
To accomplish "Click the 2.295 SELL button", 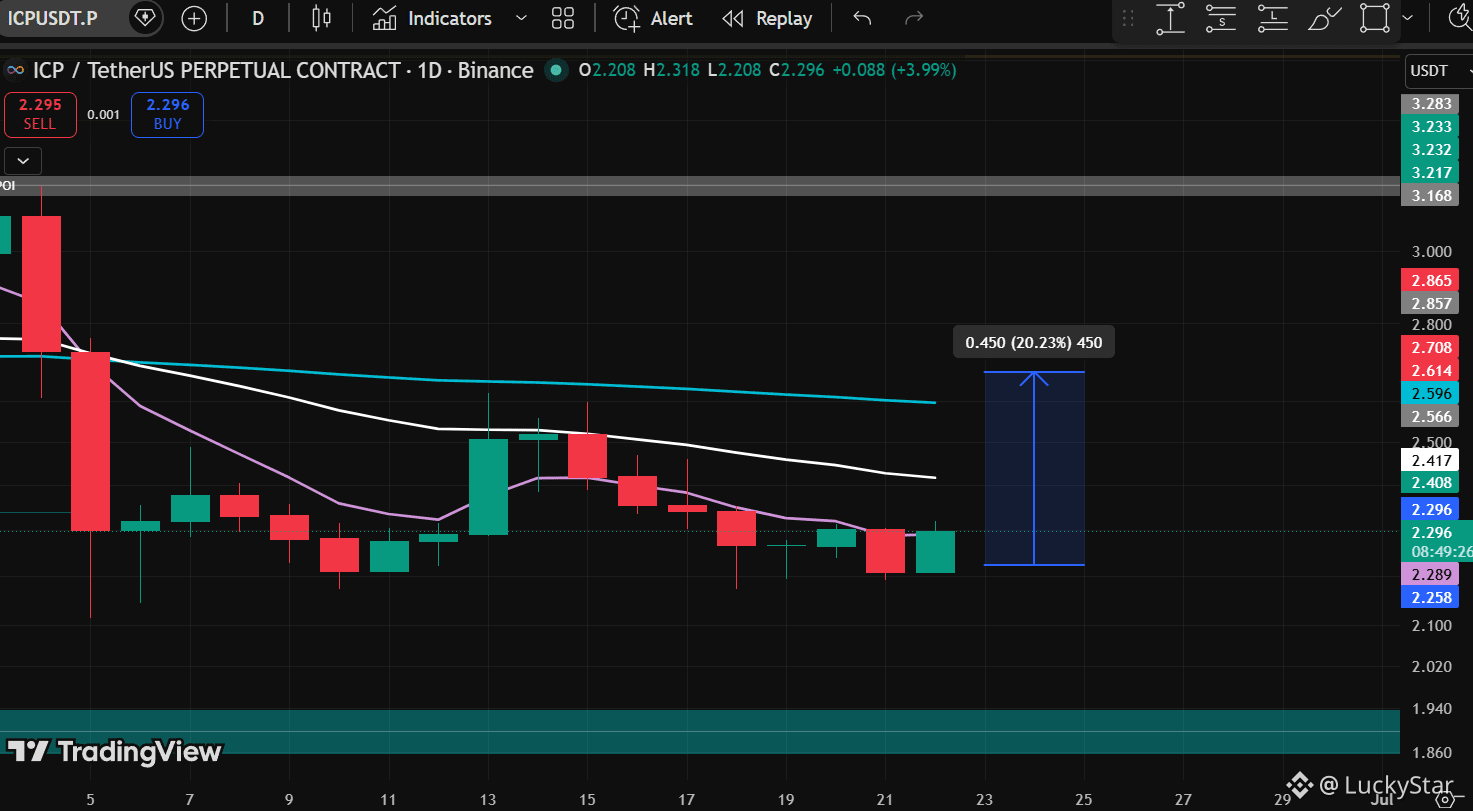I will click(40, 114).
